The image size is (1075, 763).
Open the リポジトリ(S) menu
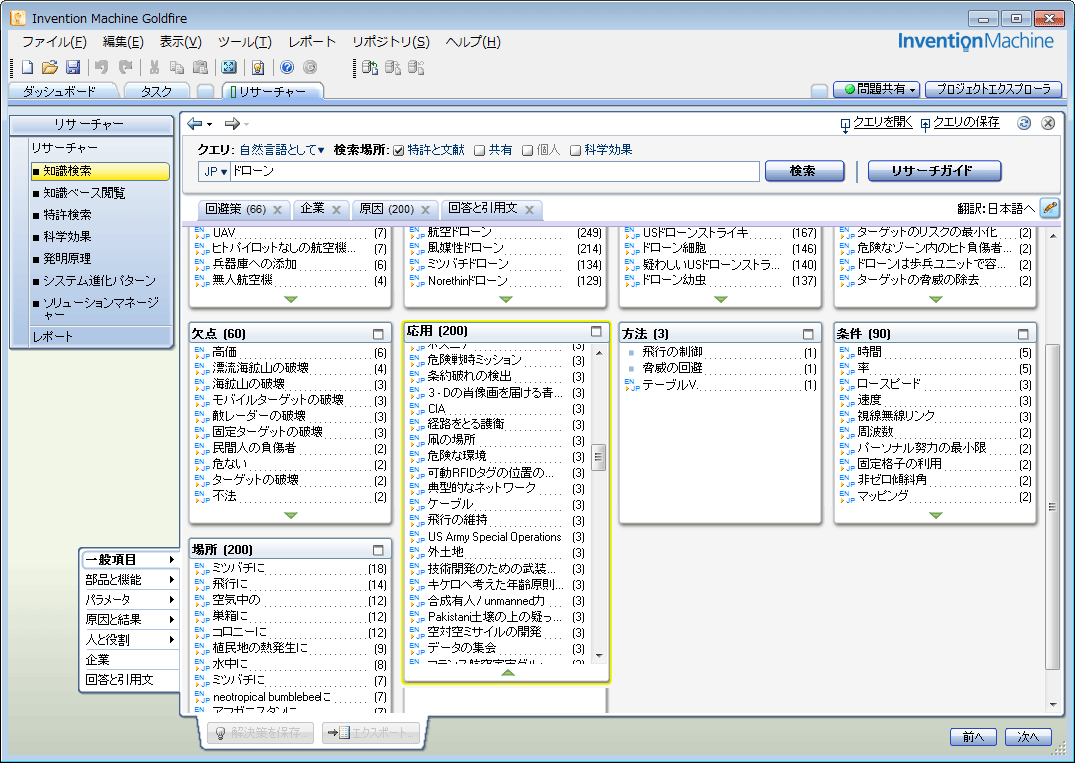(391, 42)
